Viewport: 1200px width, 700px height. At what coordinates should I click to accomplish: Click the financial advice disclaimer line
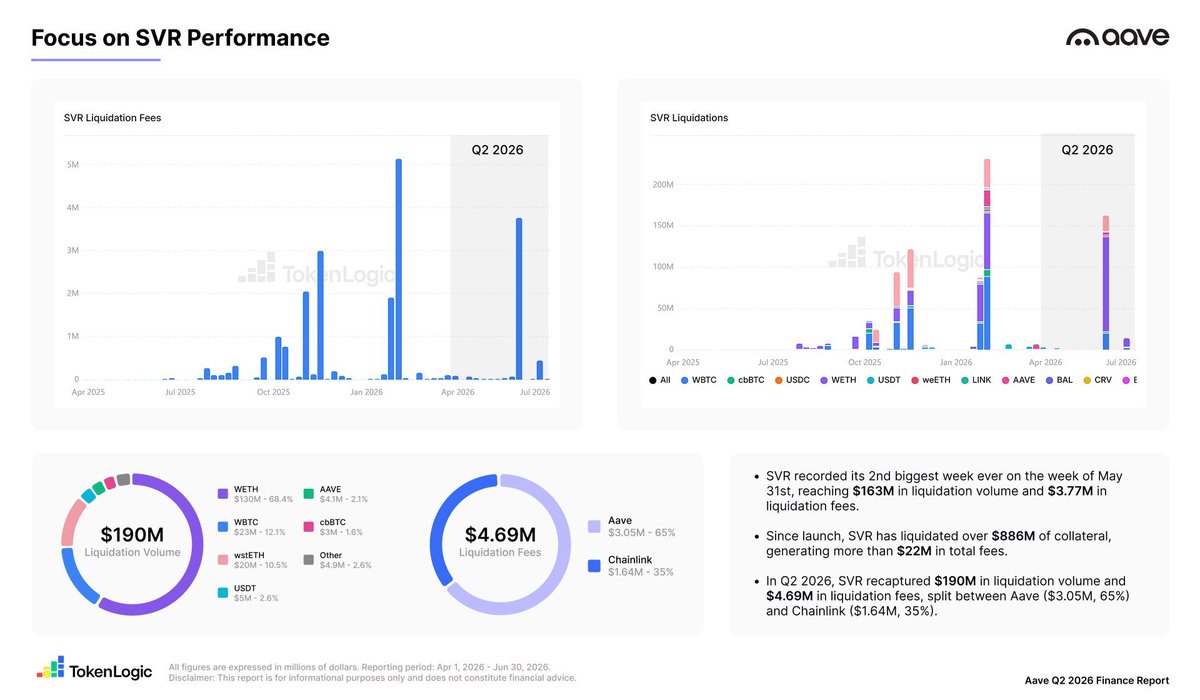click(373, 678)
